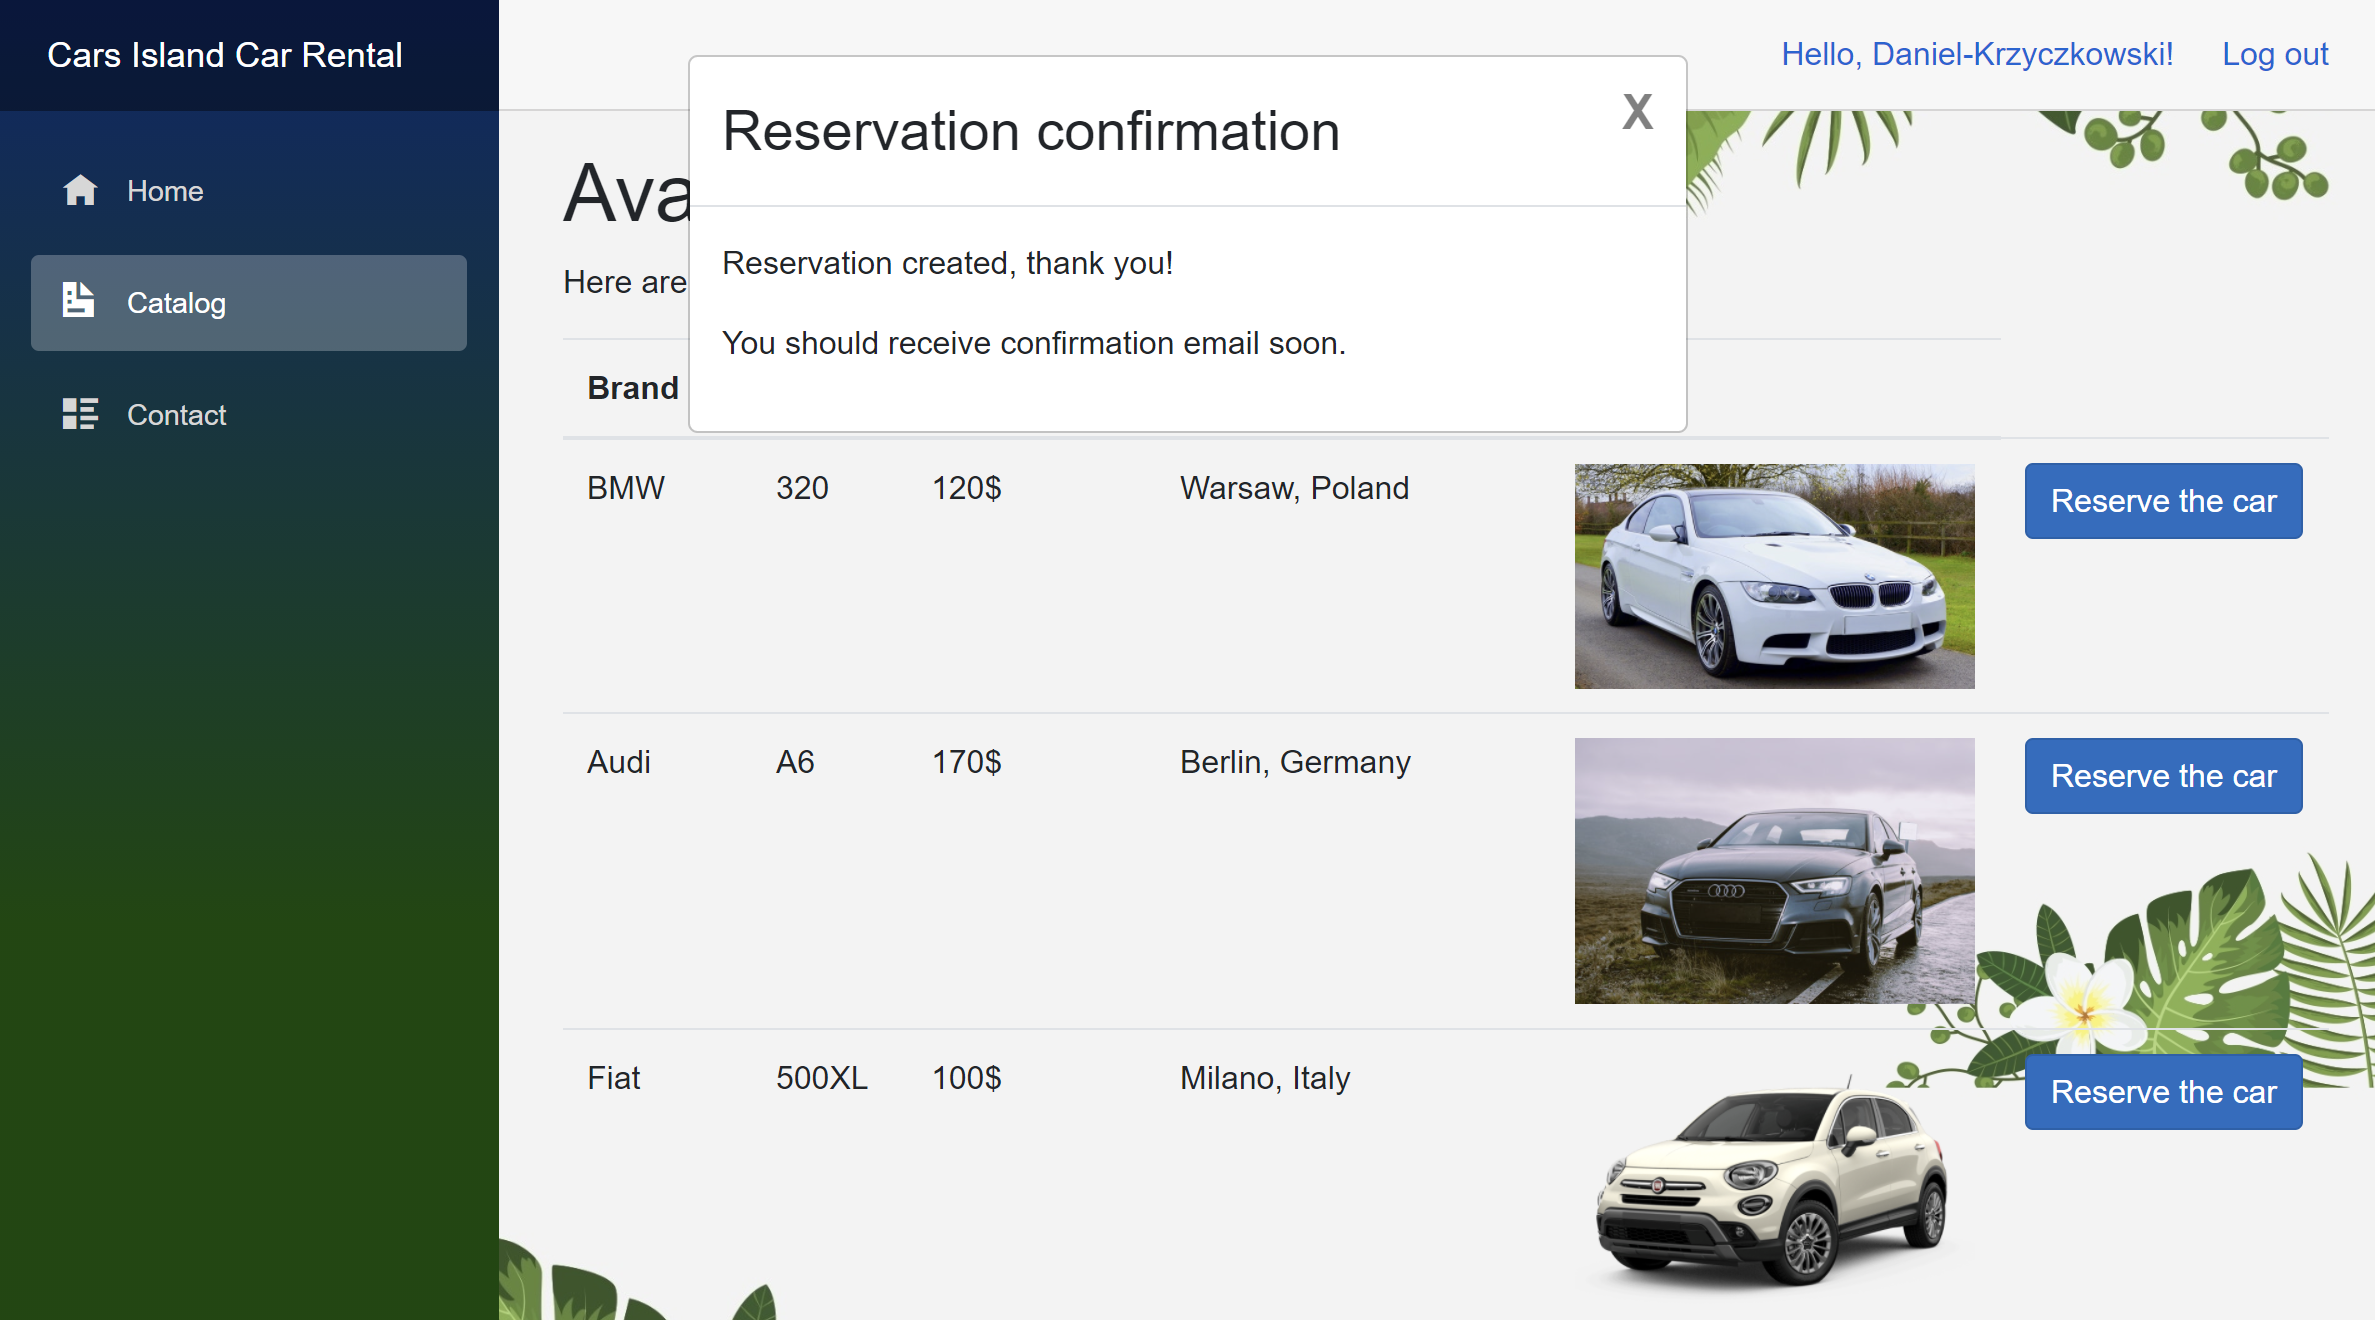Click the white BMW car photo
Image resolution: width=2375 pixels, height=1320 pixels.
[1774, 576]
